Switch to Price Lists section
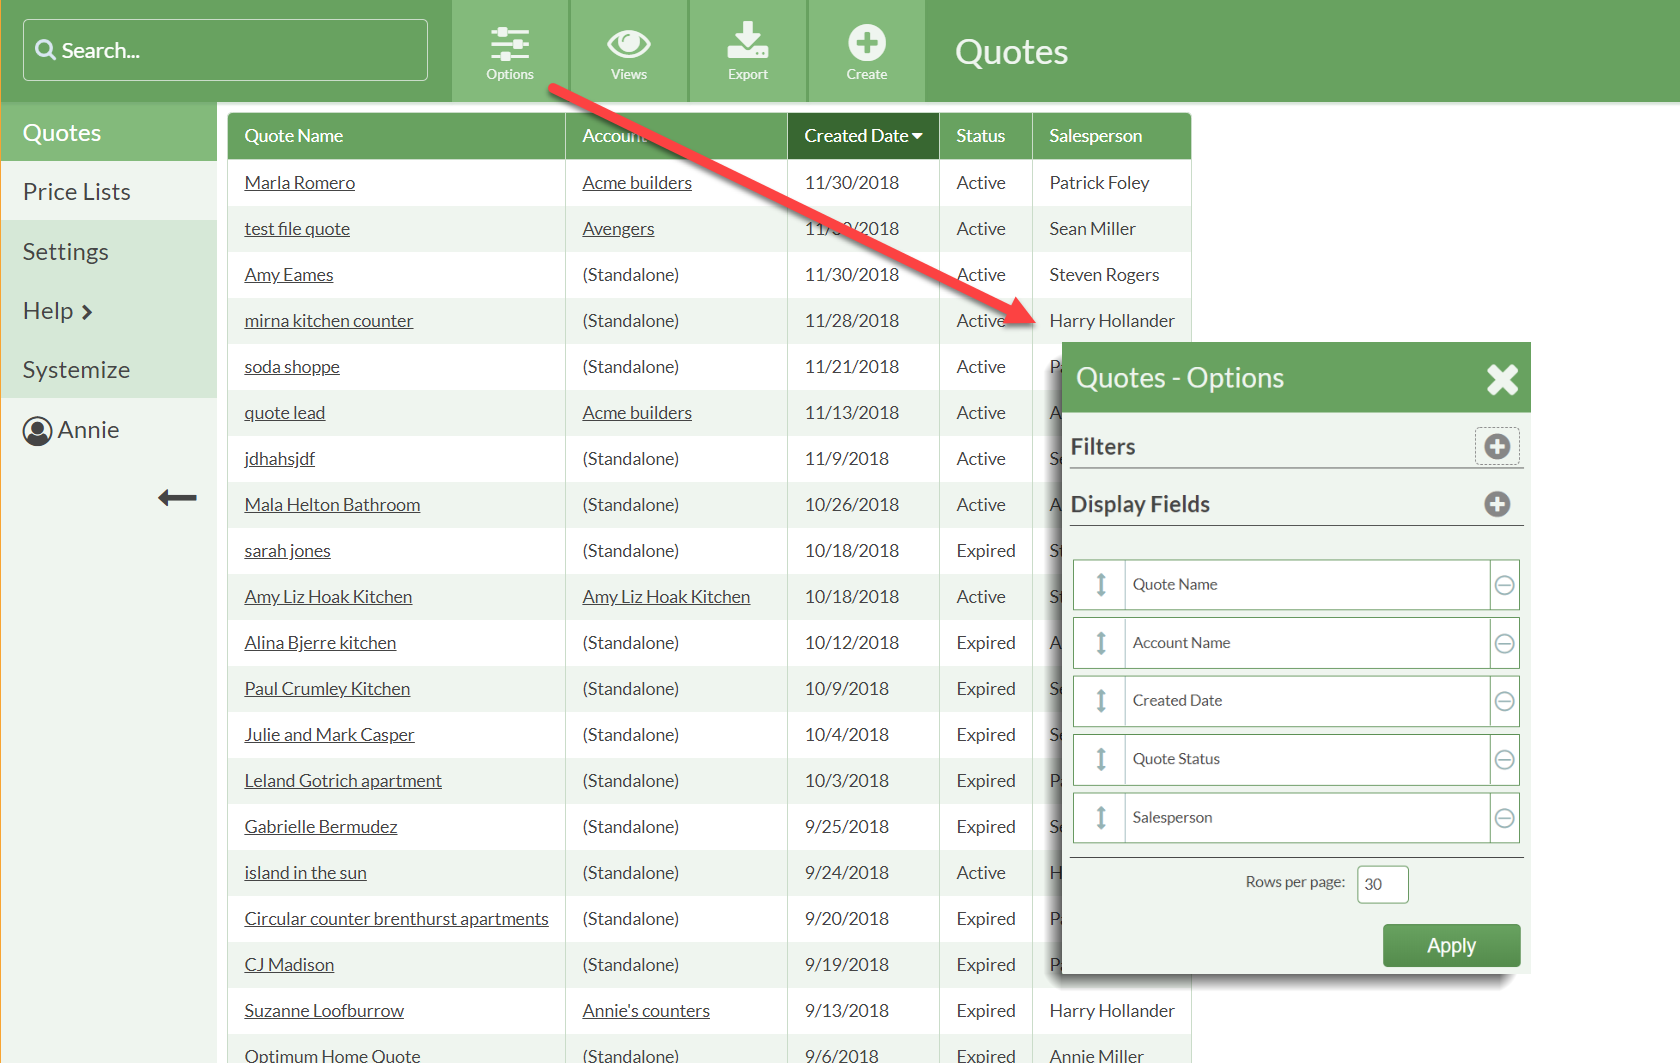This screenshot has width=1680, height=1063. (x=77, y=191)
